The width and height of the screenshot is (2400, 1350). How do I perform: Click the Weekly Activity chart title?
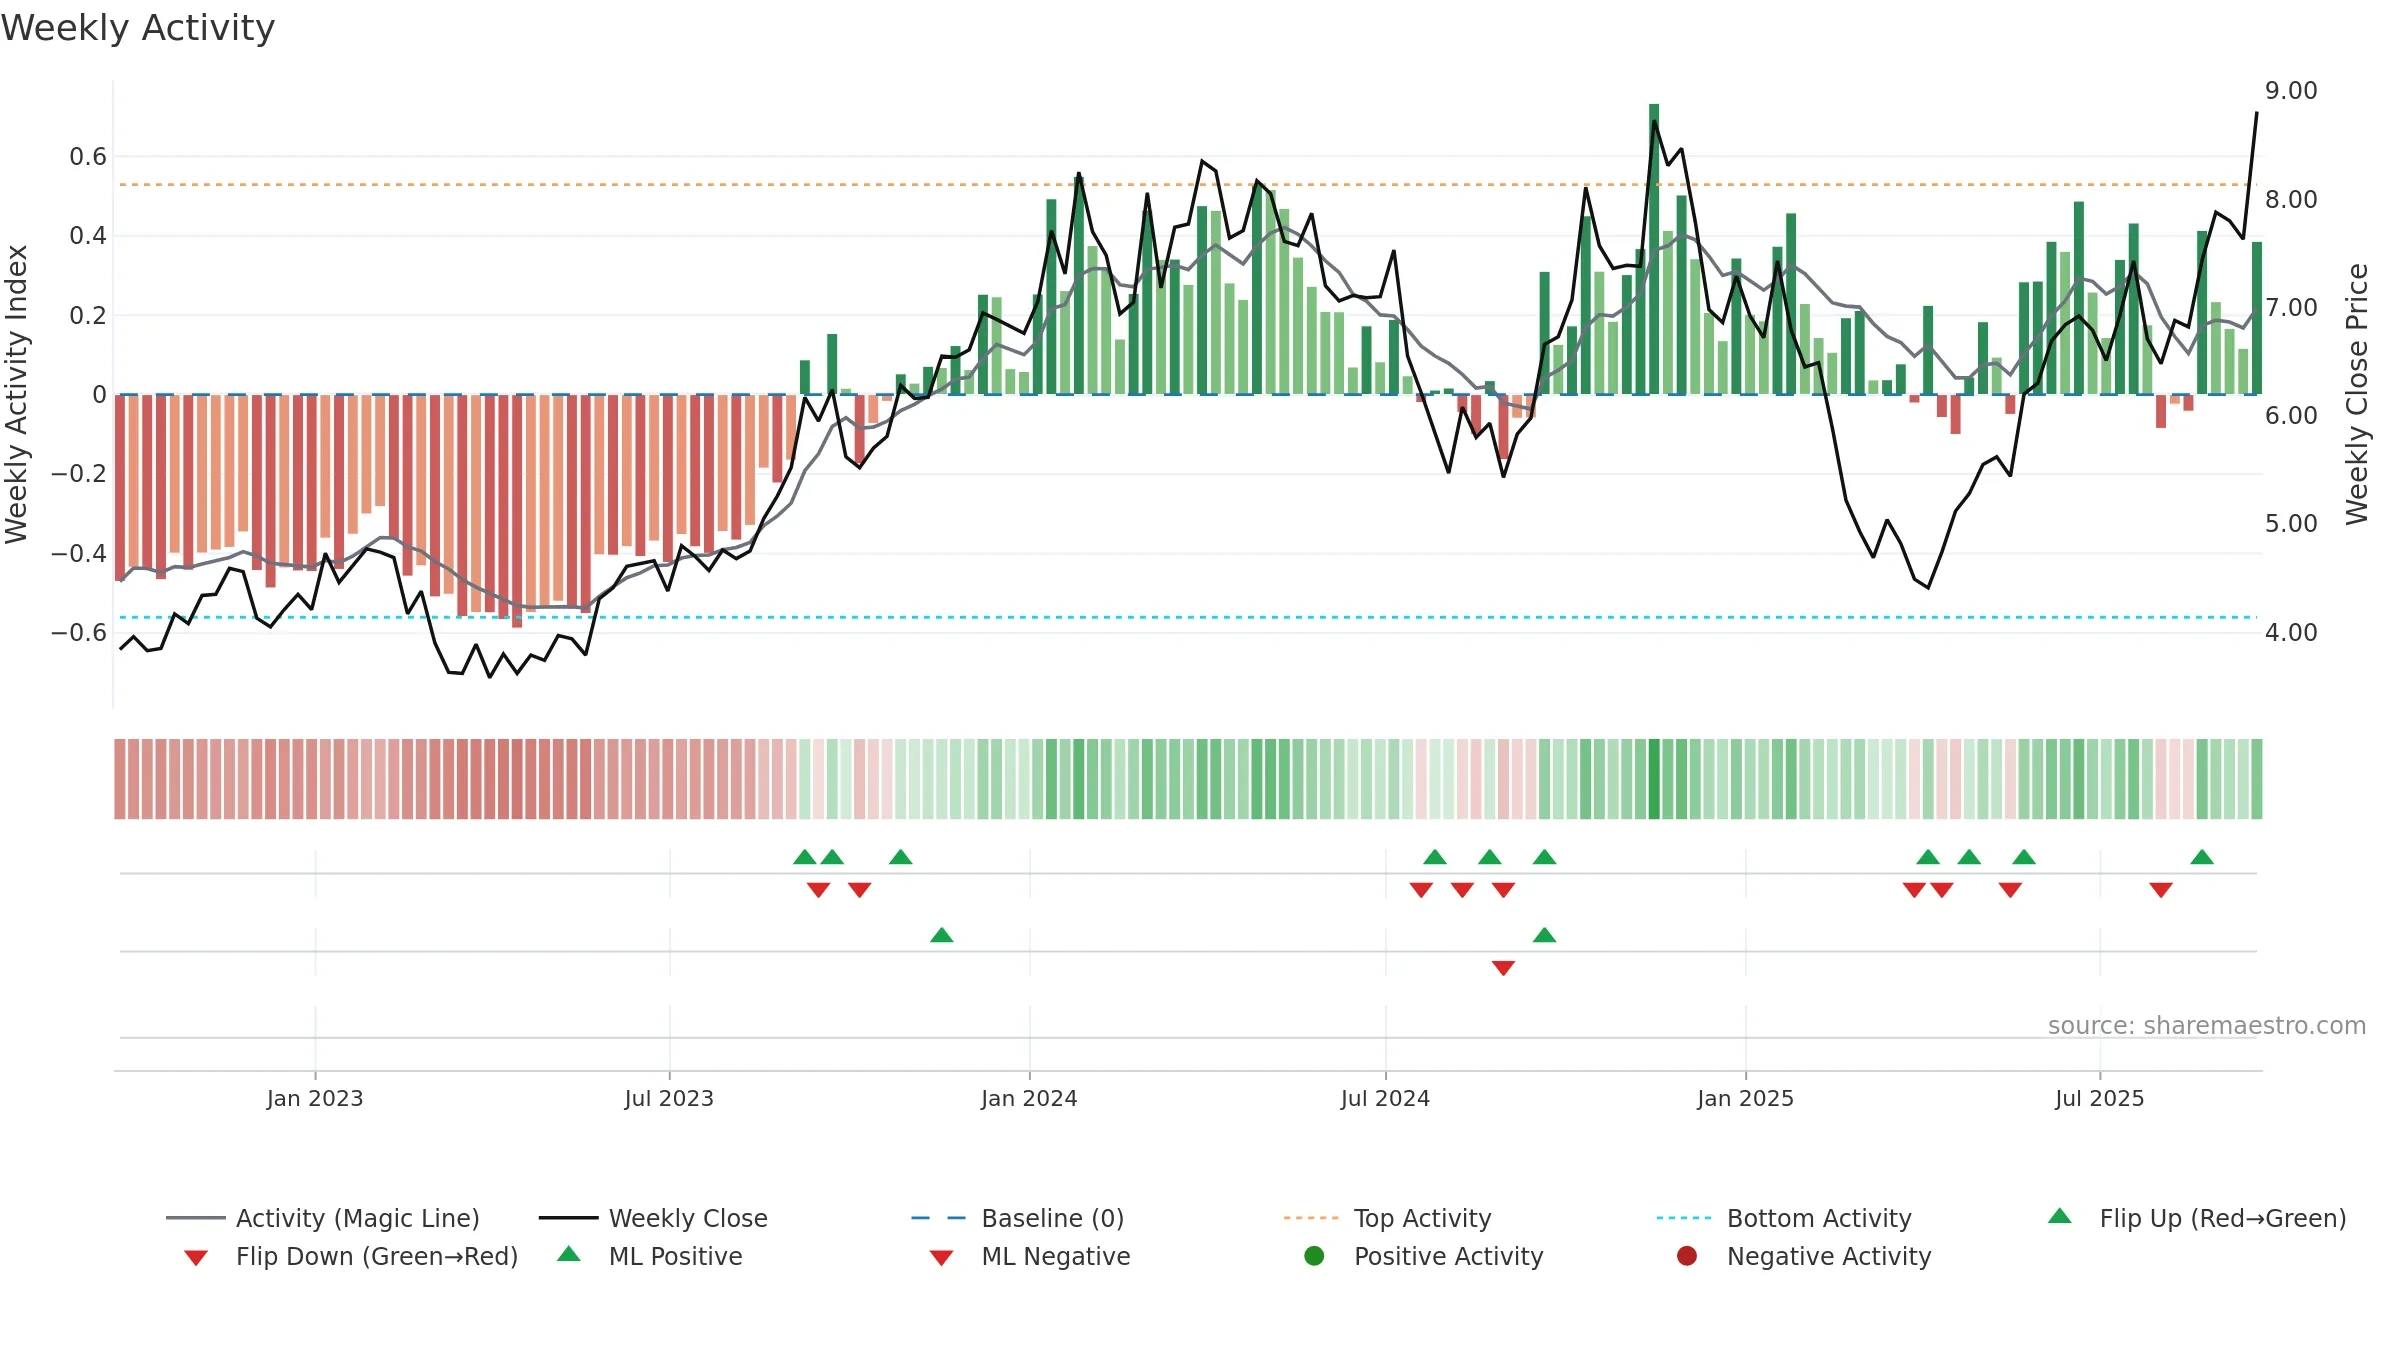pos(138,28)
